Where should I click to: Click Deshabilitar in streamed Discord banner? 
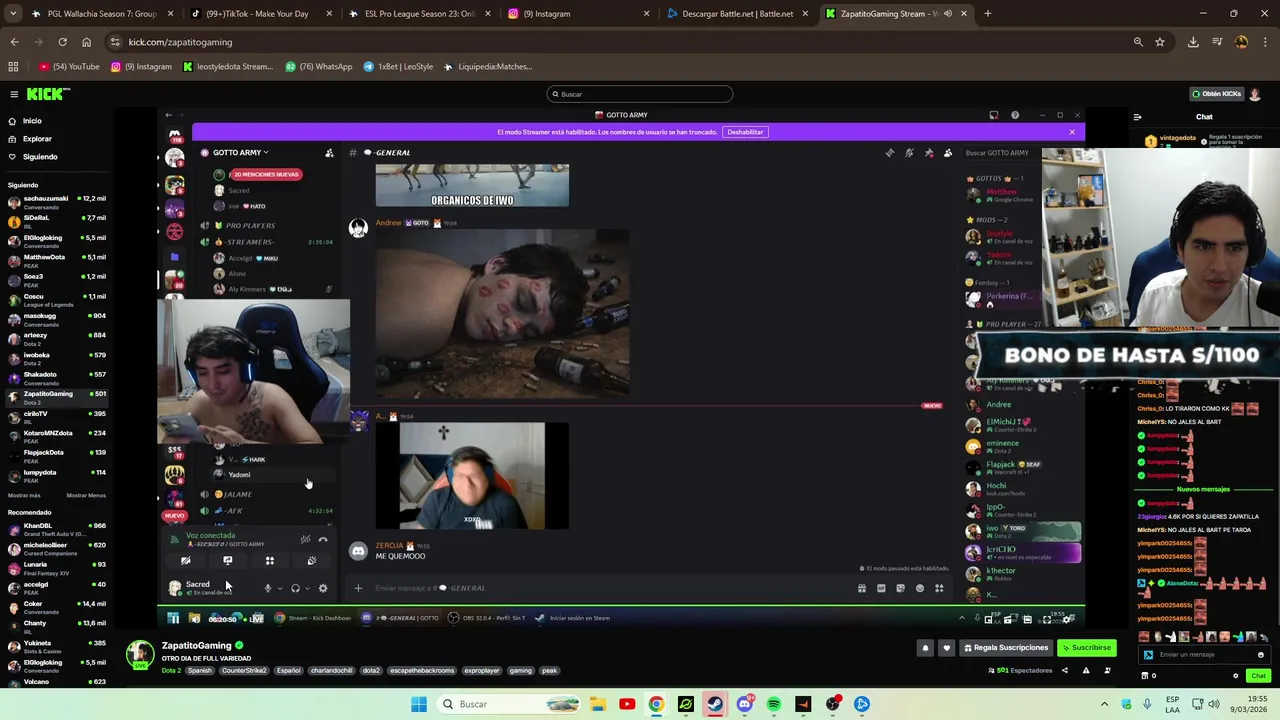(x=745, y=132)
